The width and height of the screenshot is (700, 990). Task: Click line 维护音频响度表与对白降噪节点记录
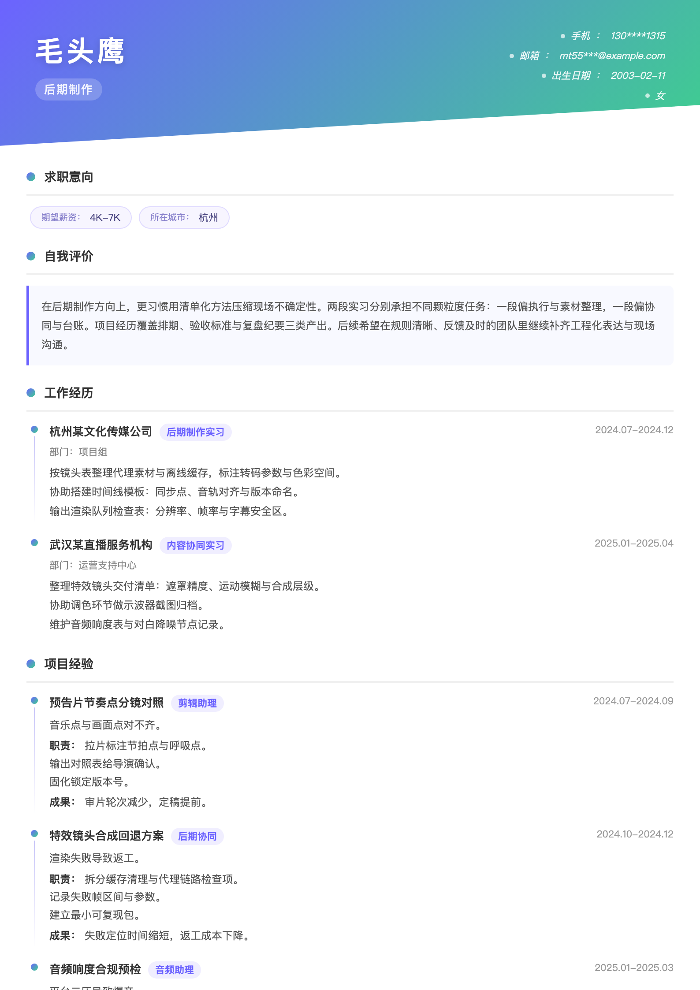coord(138,625)
